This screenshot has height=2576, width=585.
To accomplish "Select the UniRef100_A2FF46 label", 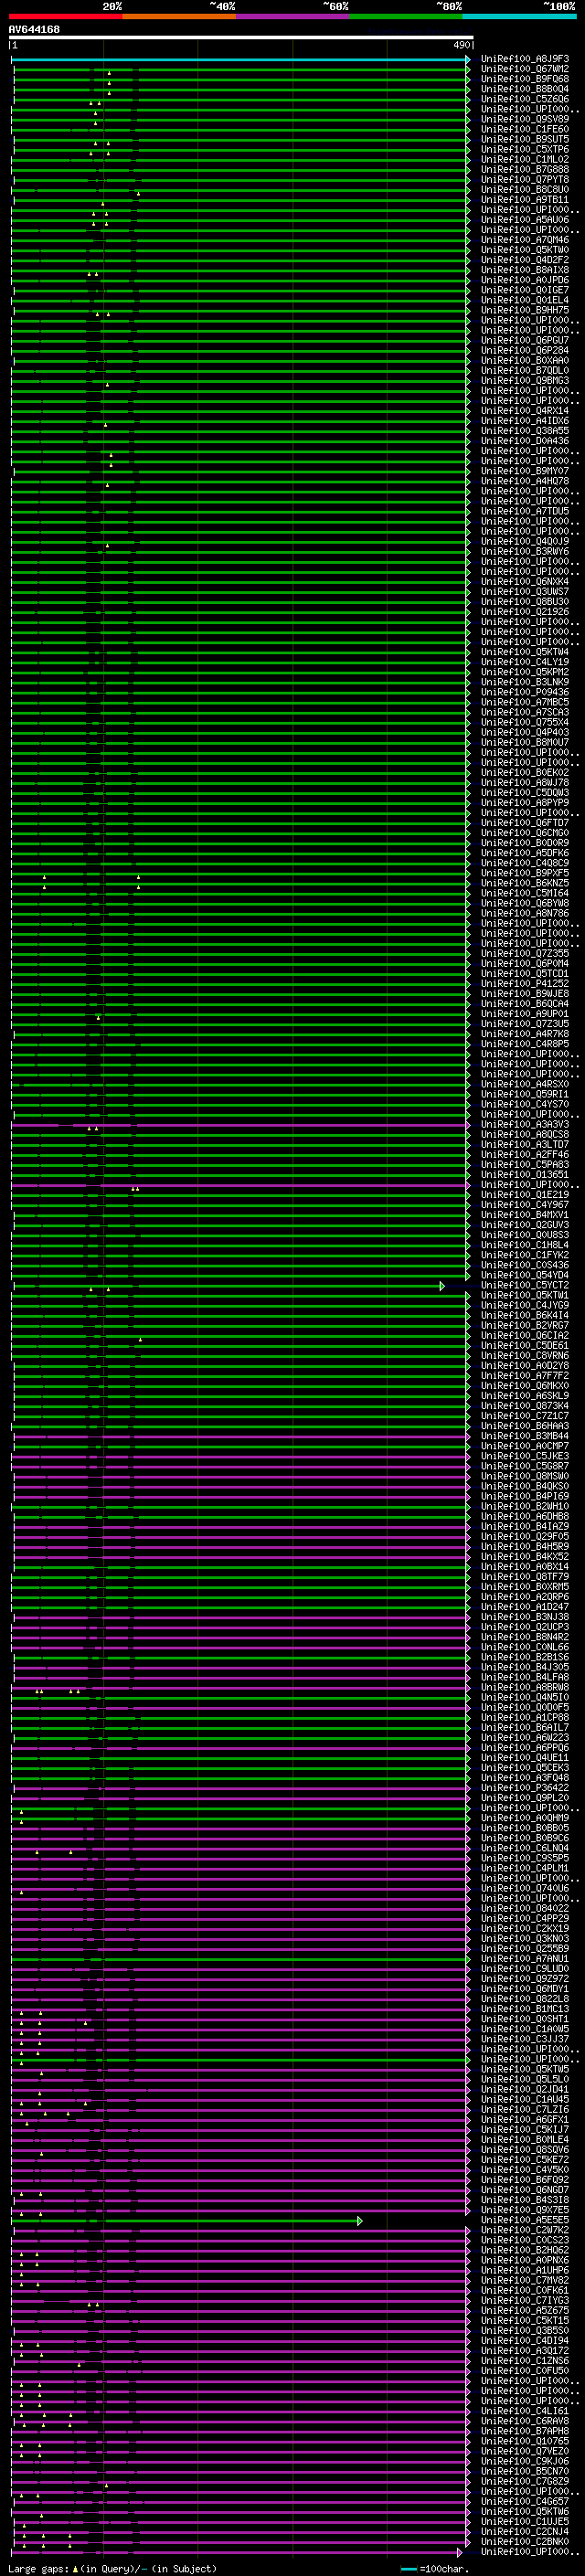I will pyautogui.click(x=524, y=1154).
